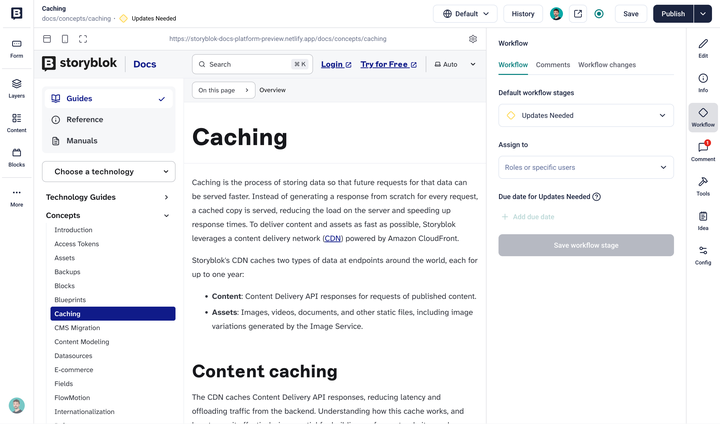Switch preview to mobile view icon
720x424 pixels.
(65, 39)
